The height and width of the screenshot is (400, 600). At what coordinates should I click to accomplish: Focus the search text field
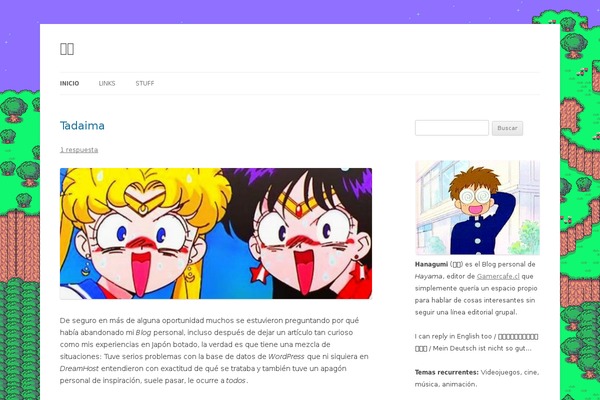pyautogui.click(x=452, y=128)
